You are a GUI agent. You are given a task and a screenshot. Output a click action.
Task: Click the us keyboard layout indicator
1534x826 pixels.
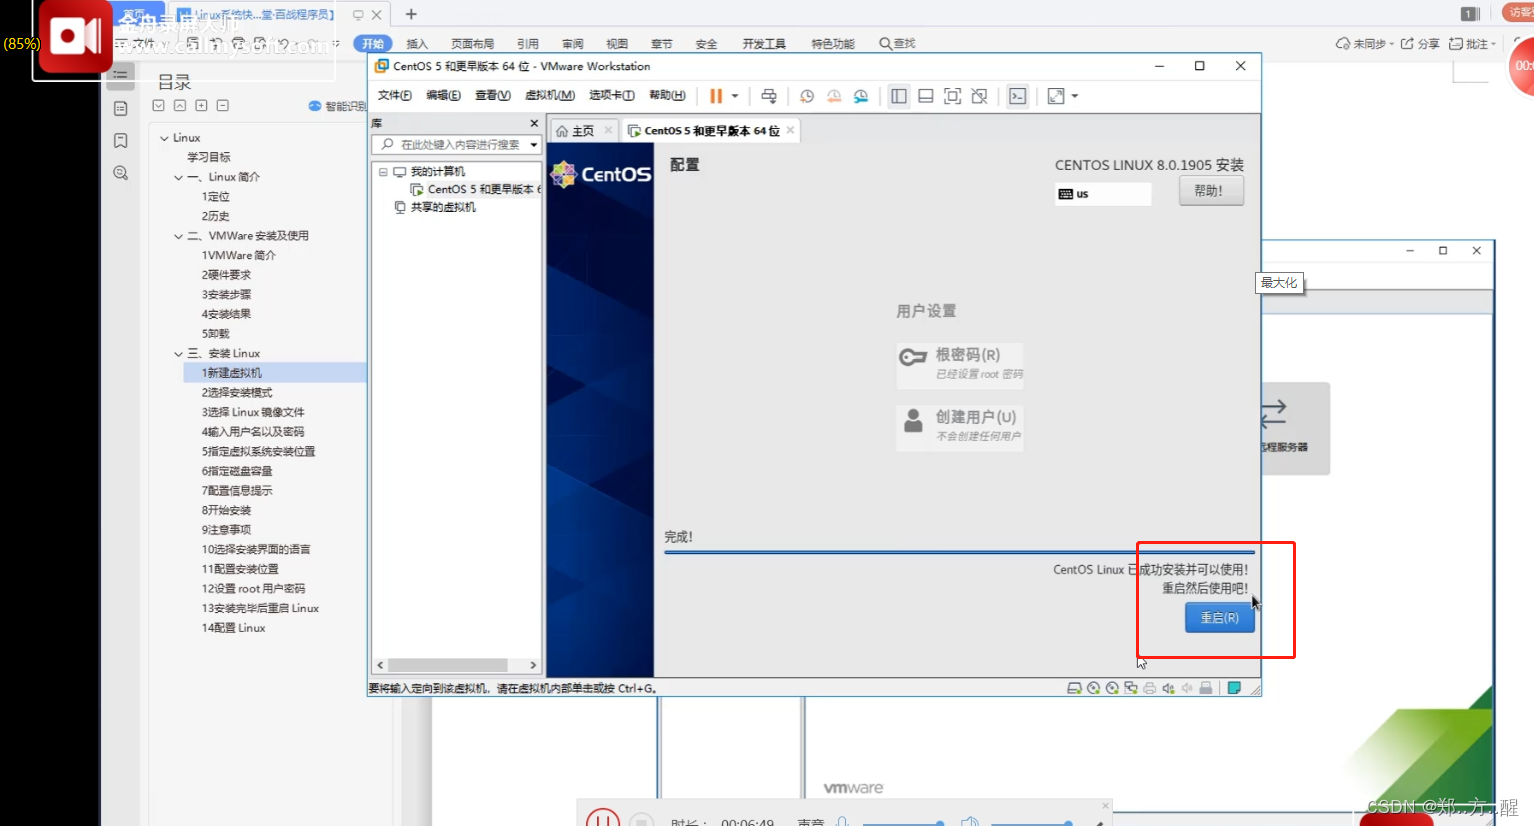click(x=1102, y=194)
